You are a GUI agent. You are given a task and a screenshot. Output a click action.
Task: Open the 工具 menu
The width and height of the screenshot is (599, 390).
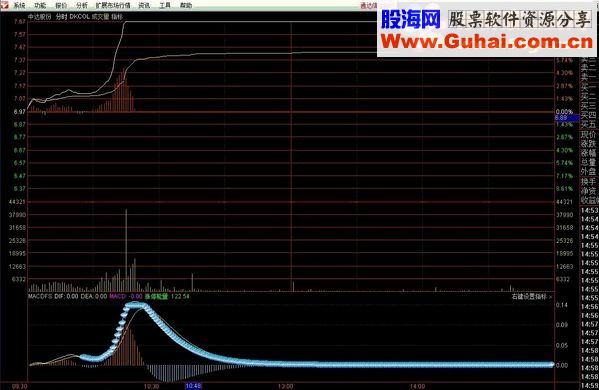(x=165, y=5)
